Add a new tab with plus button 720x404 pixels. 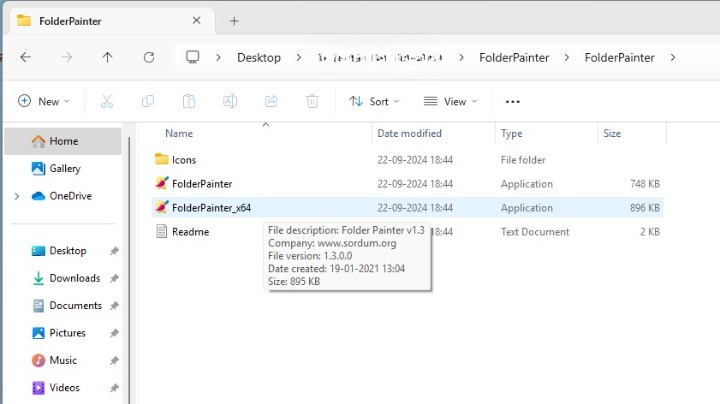(x=234, y=21)
